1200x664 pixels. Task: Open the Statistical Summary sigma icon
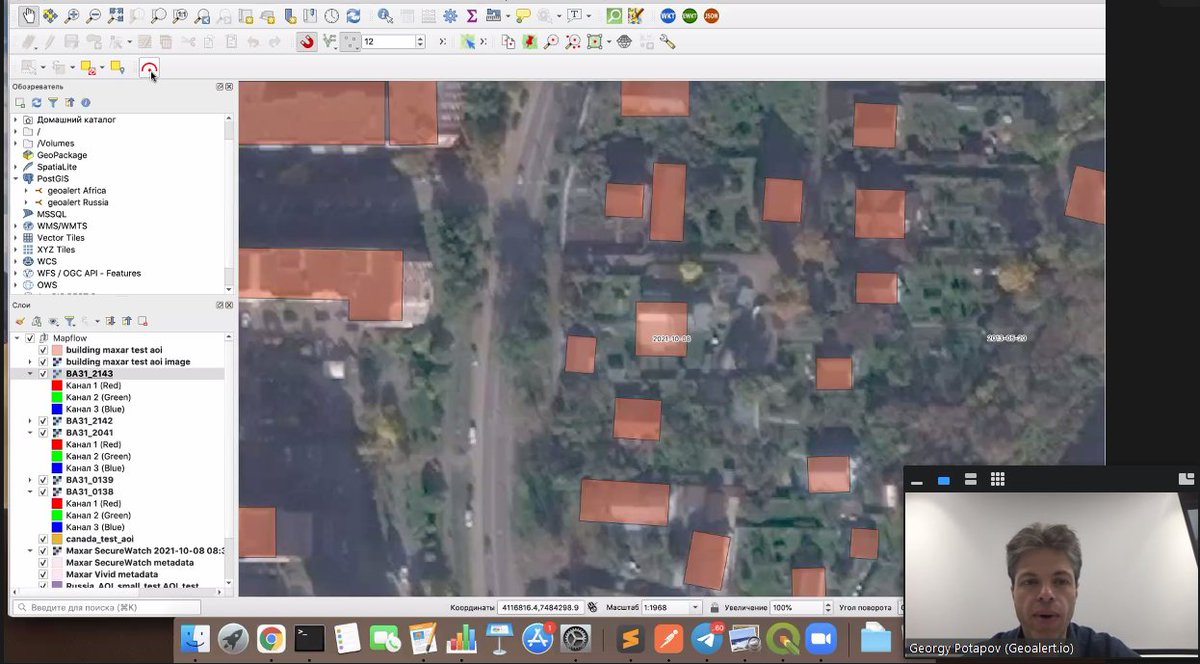(x=471, y=16)
